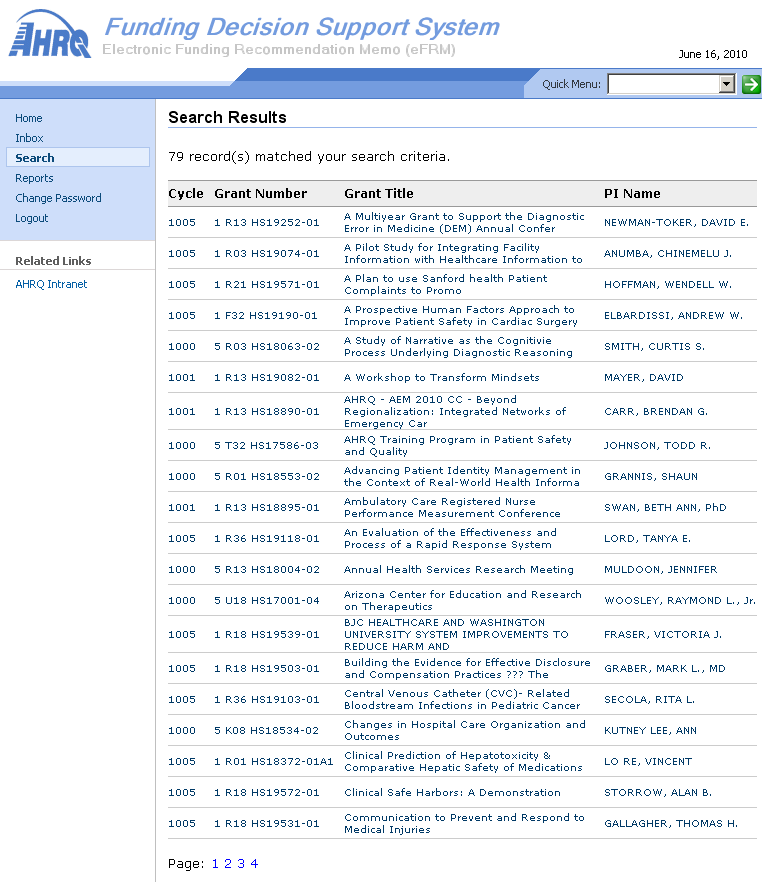Screen dimensions: 762x882
Task: Click the green Go arrow button
Action: (x=751, y=84)
